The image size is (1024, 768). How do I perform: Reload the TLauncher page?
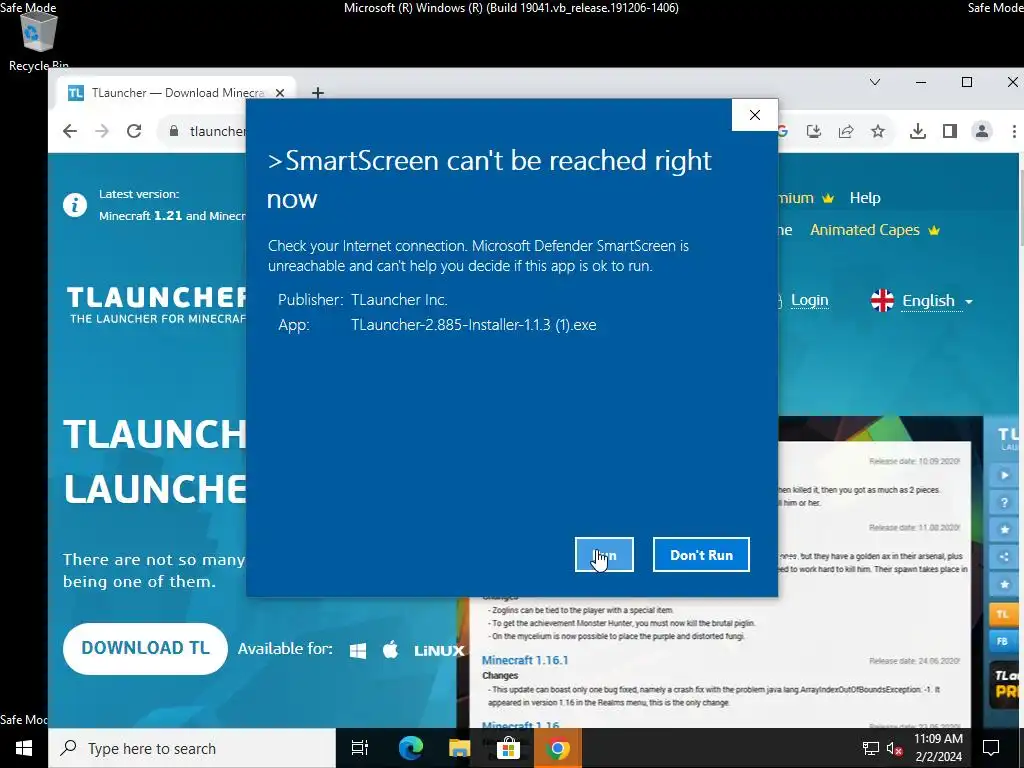134,131
